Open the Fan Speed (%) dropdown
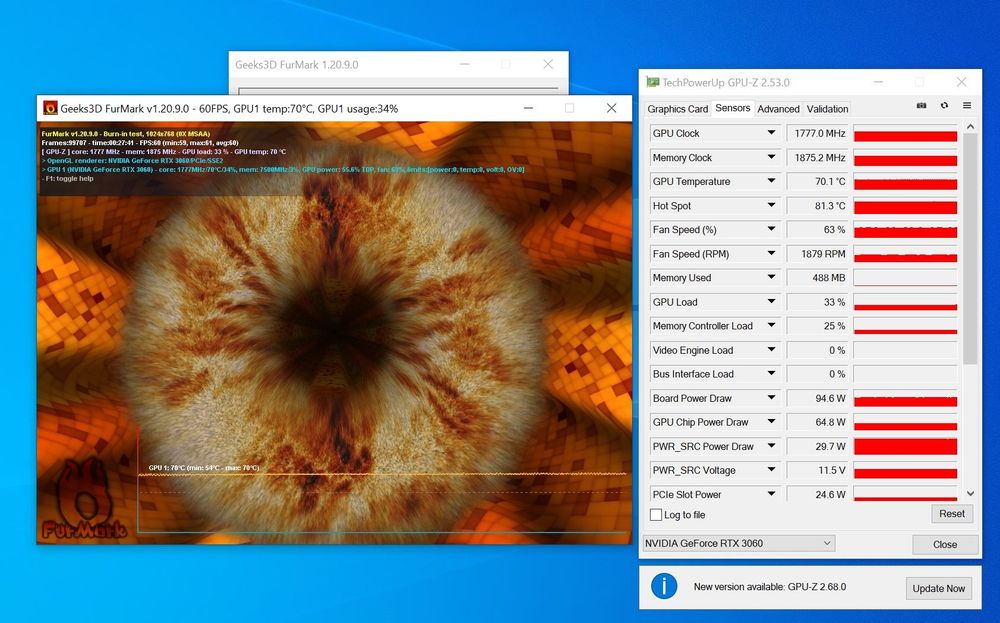The height and width of the screenshot is (623, 1000). pyautogui.click(x=771, y=229)
